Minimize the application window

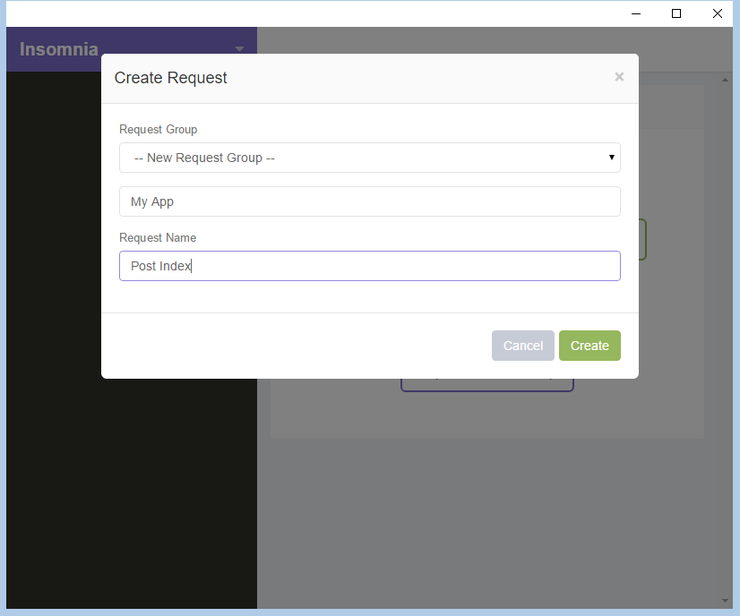coord(636,13)
